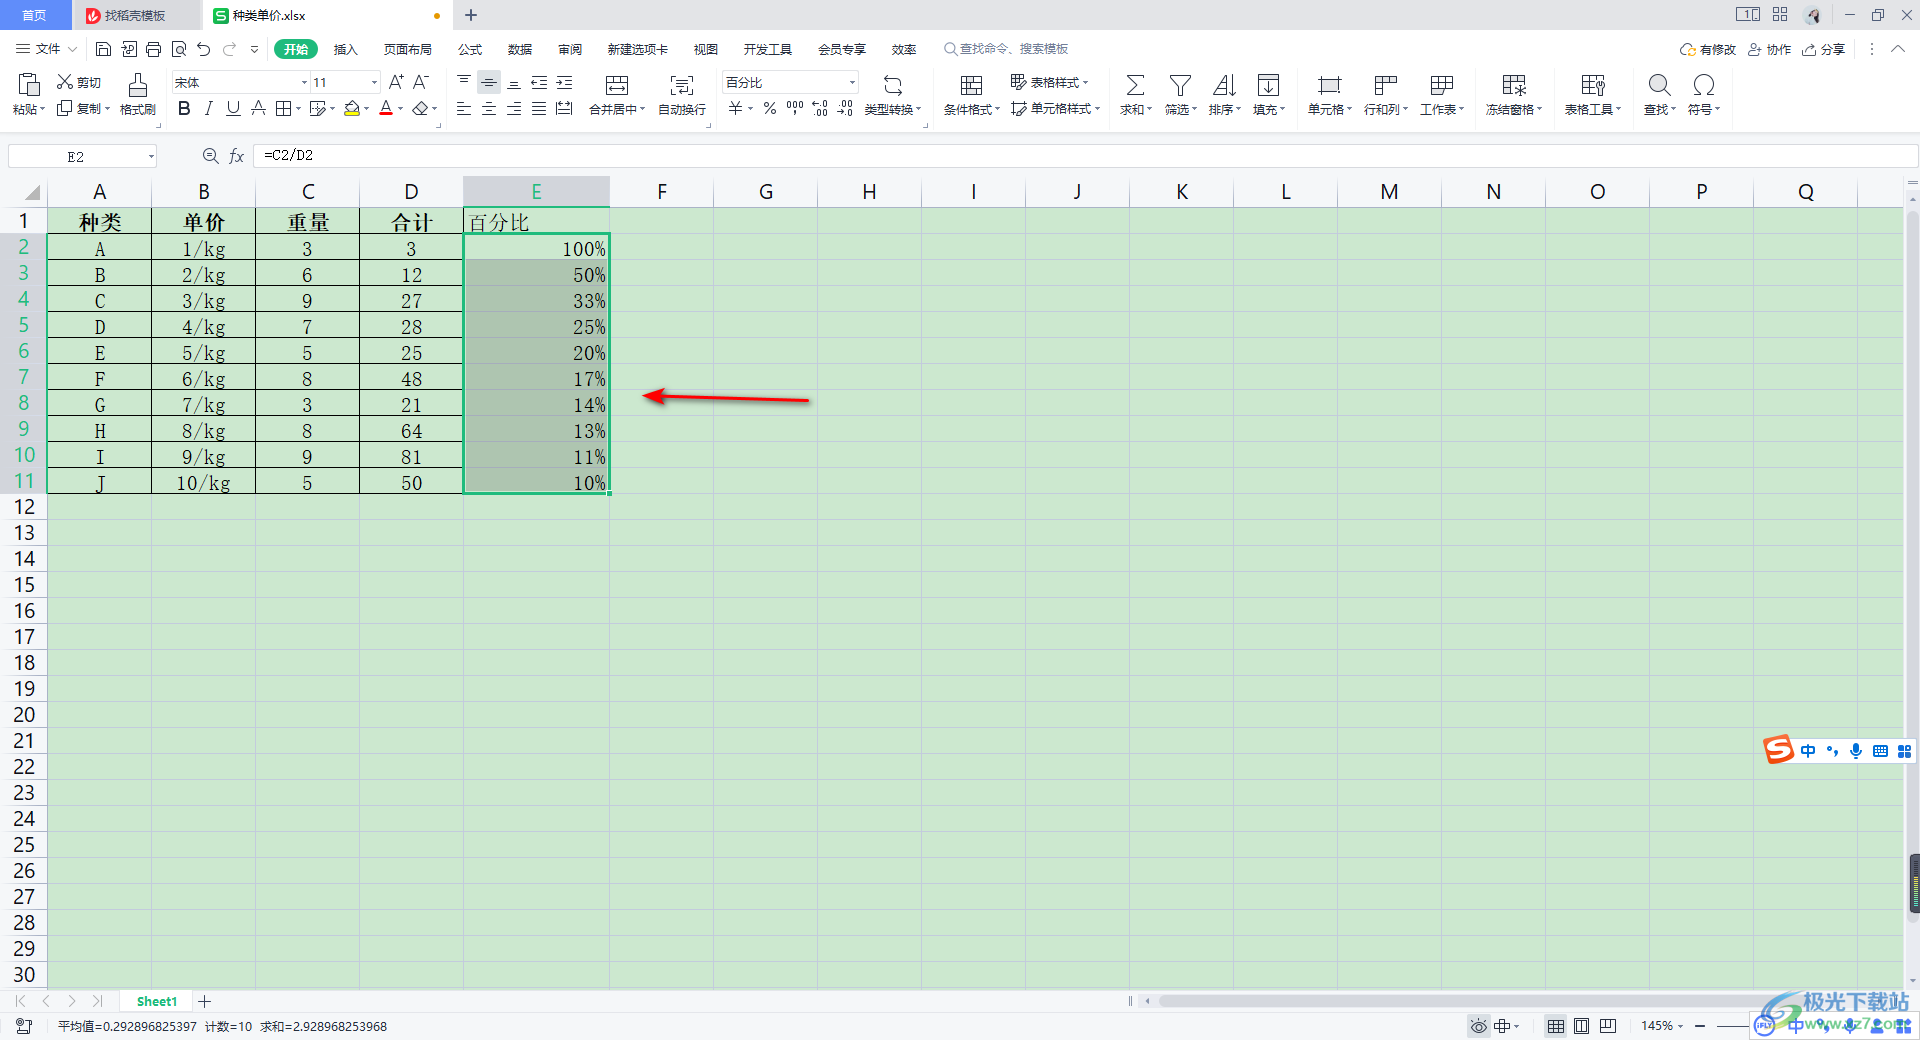Switch to the 找稻壳模板 window tab
The height and width of the screenshot is (1040, 1920).
point(135,15)
